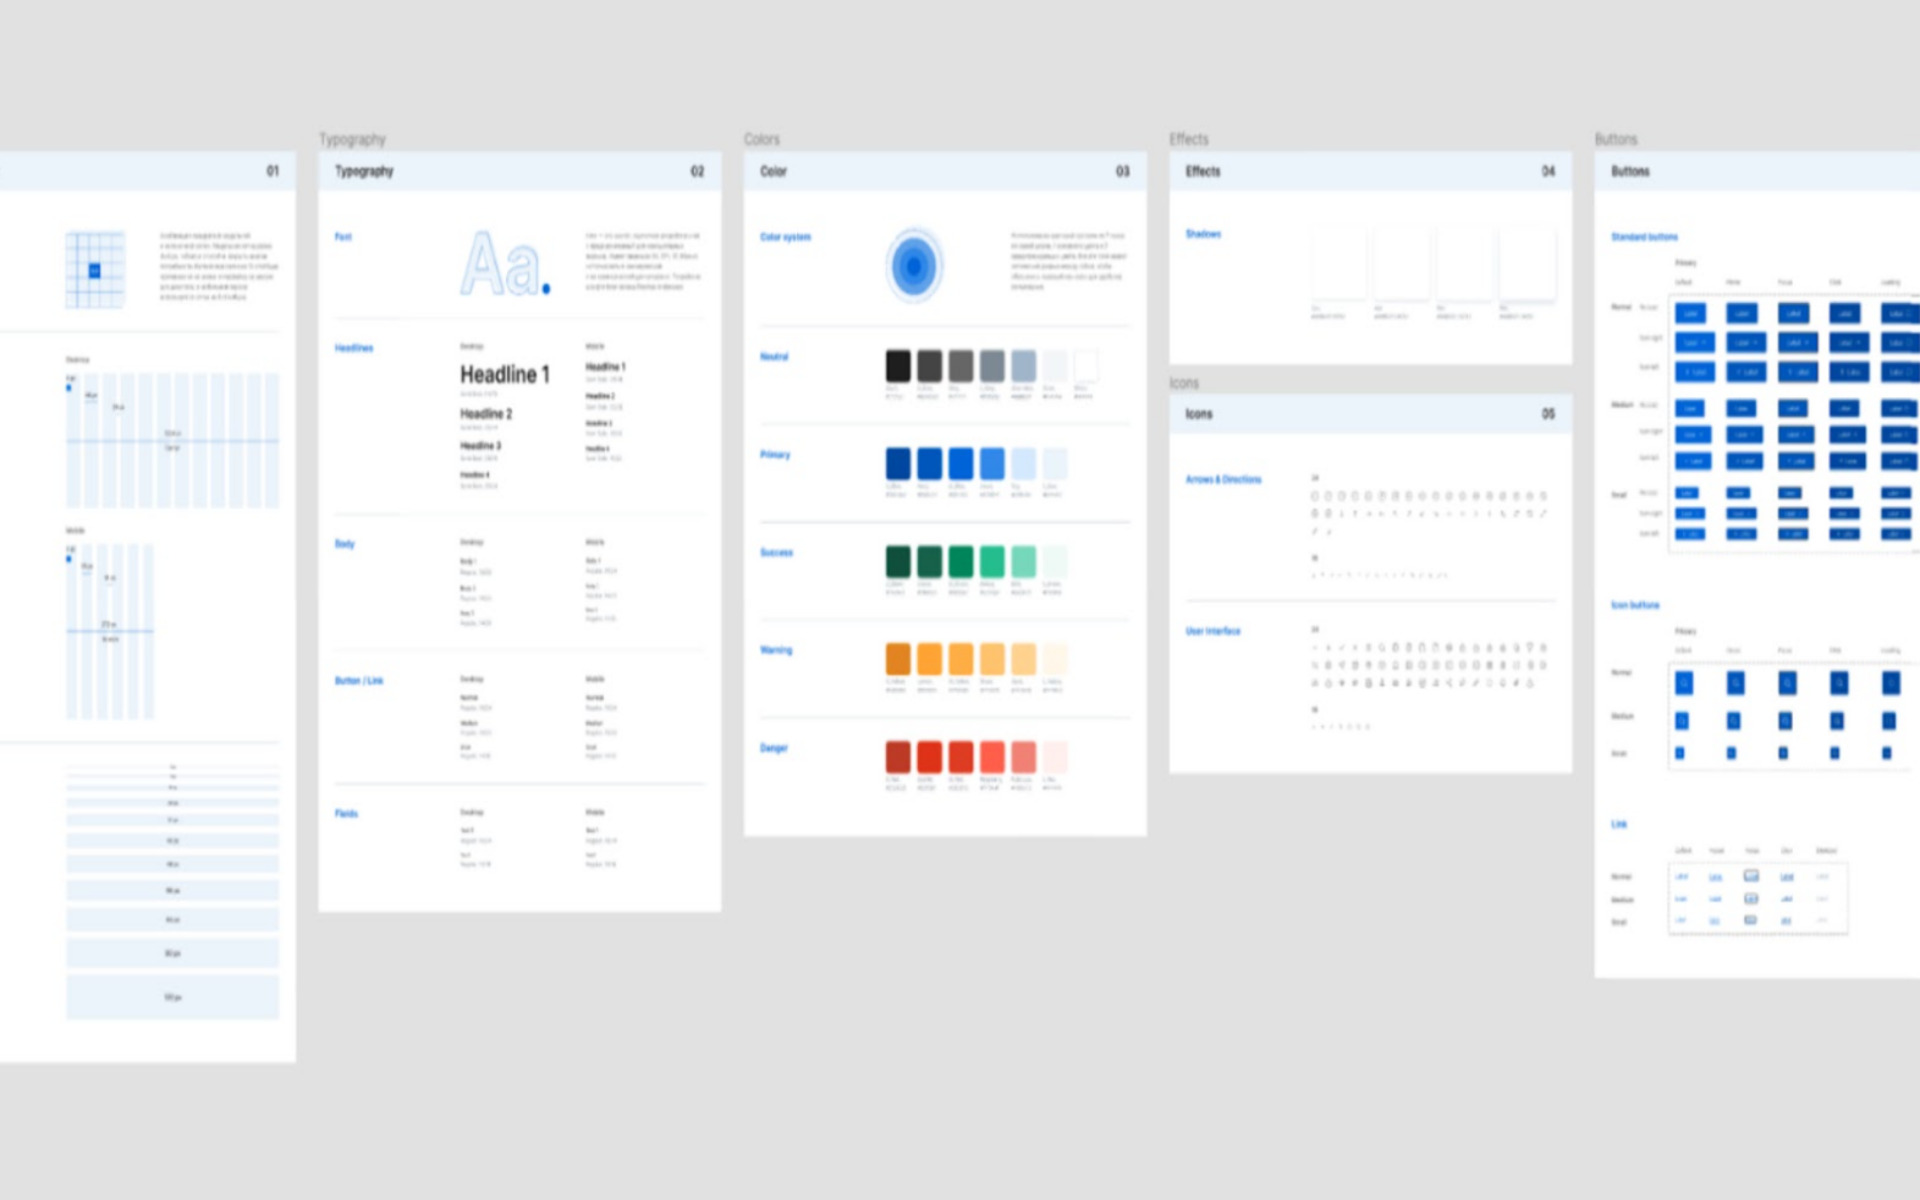
Task: Click the Danger row label
Action: point(774,748)
